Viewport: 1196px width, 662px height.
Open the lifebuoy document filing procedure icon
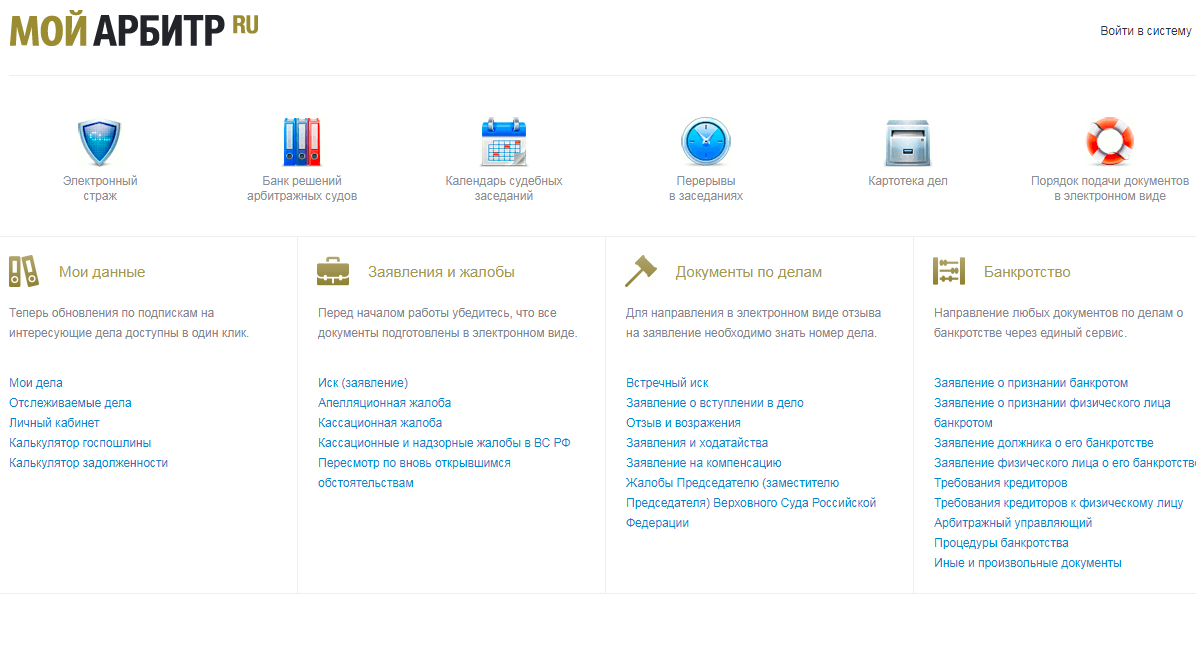[x=1110, y=141]
